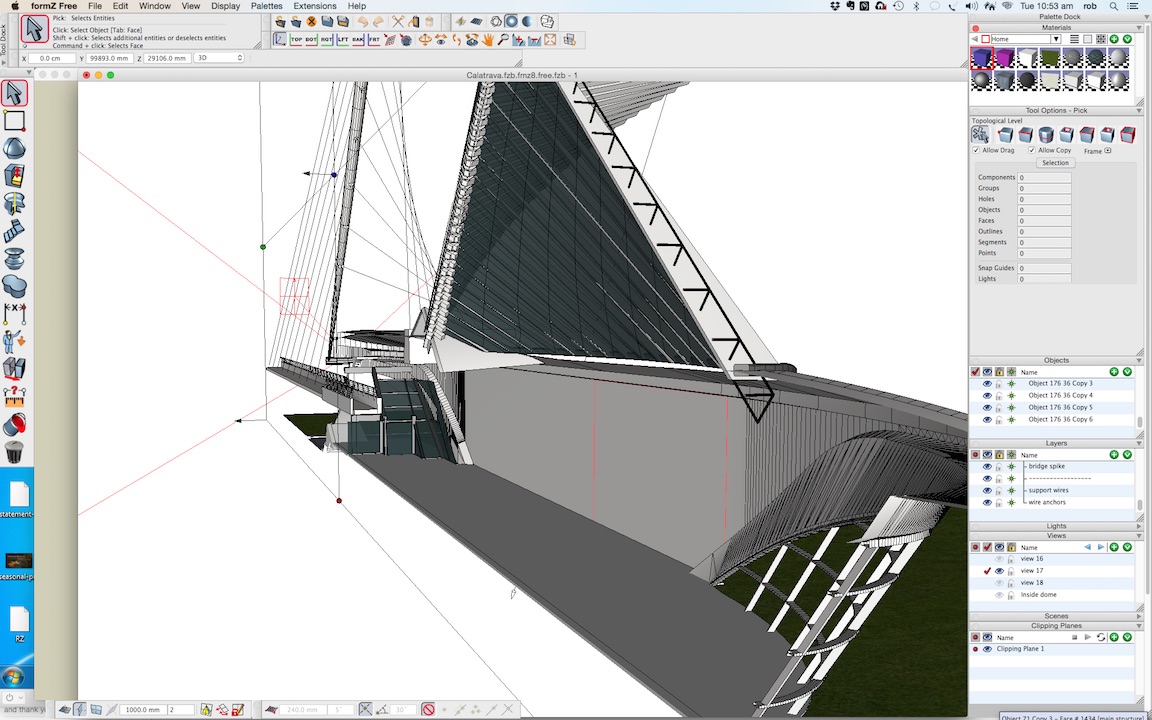Toggle the Allow Copy checkbox
The image size is (1152, 720).
point(1032,150)
